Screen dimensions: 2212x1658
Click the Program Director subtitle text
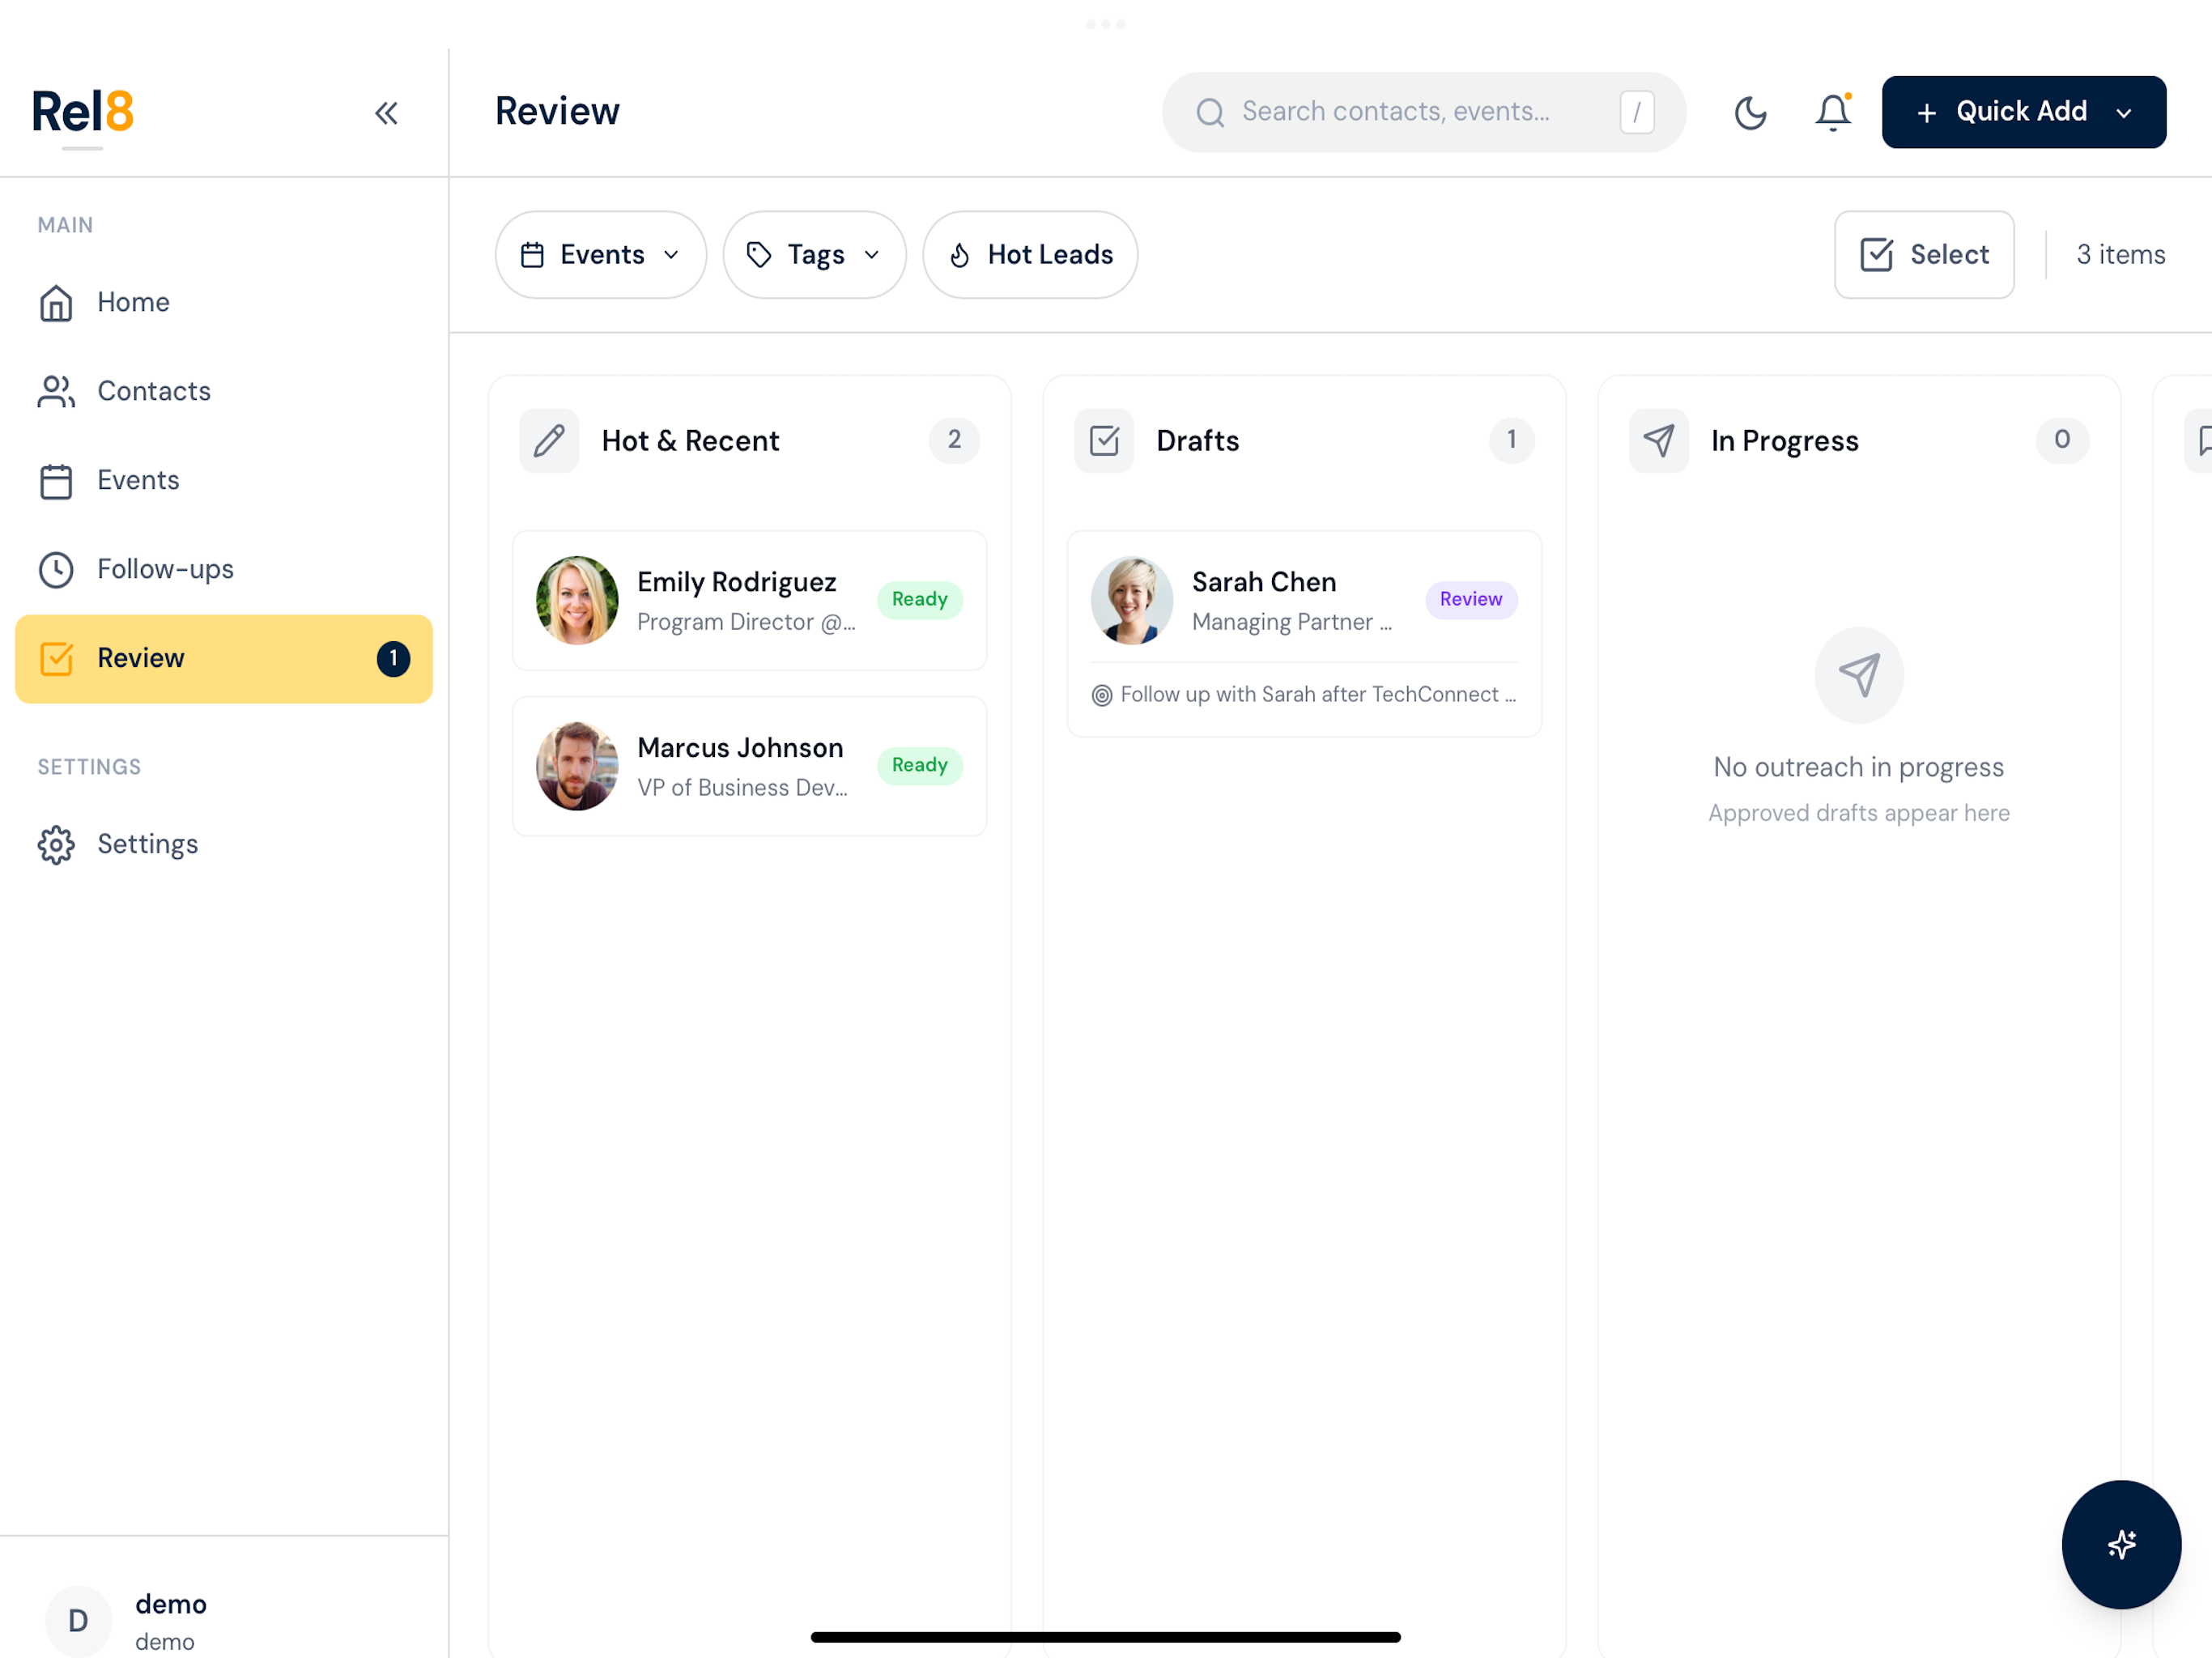coord(746,622)
